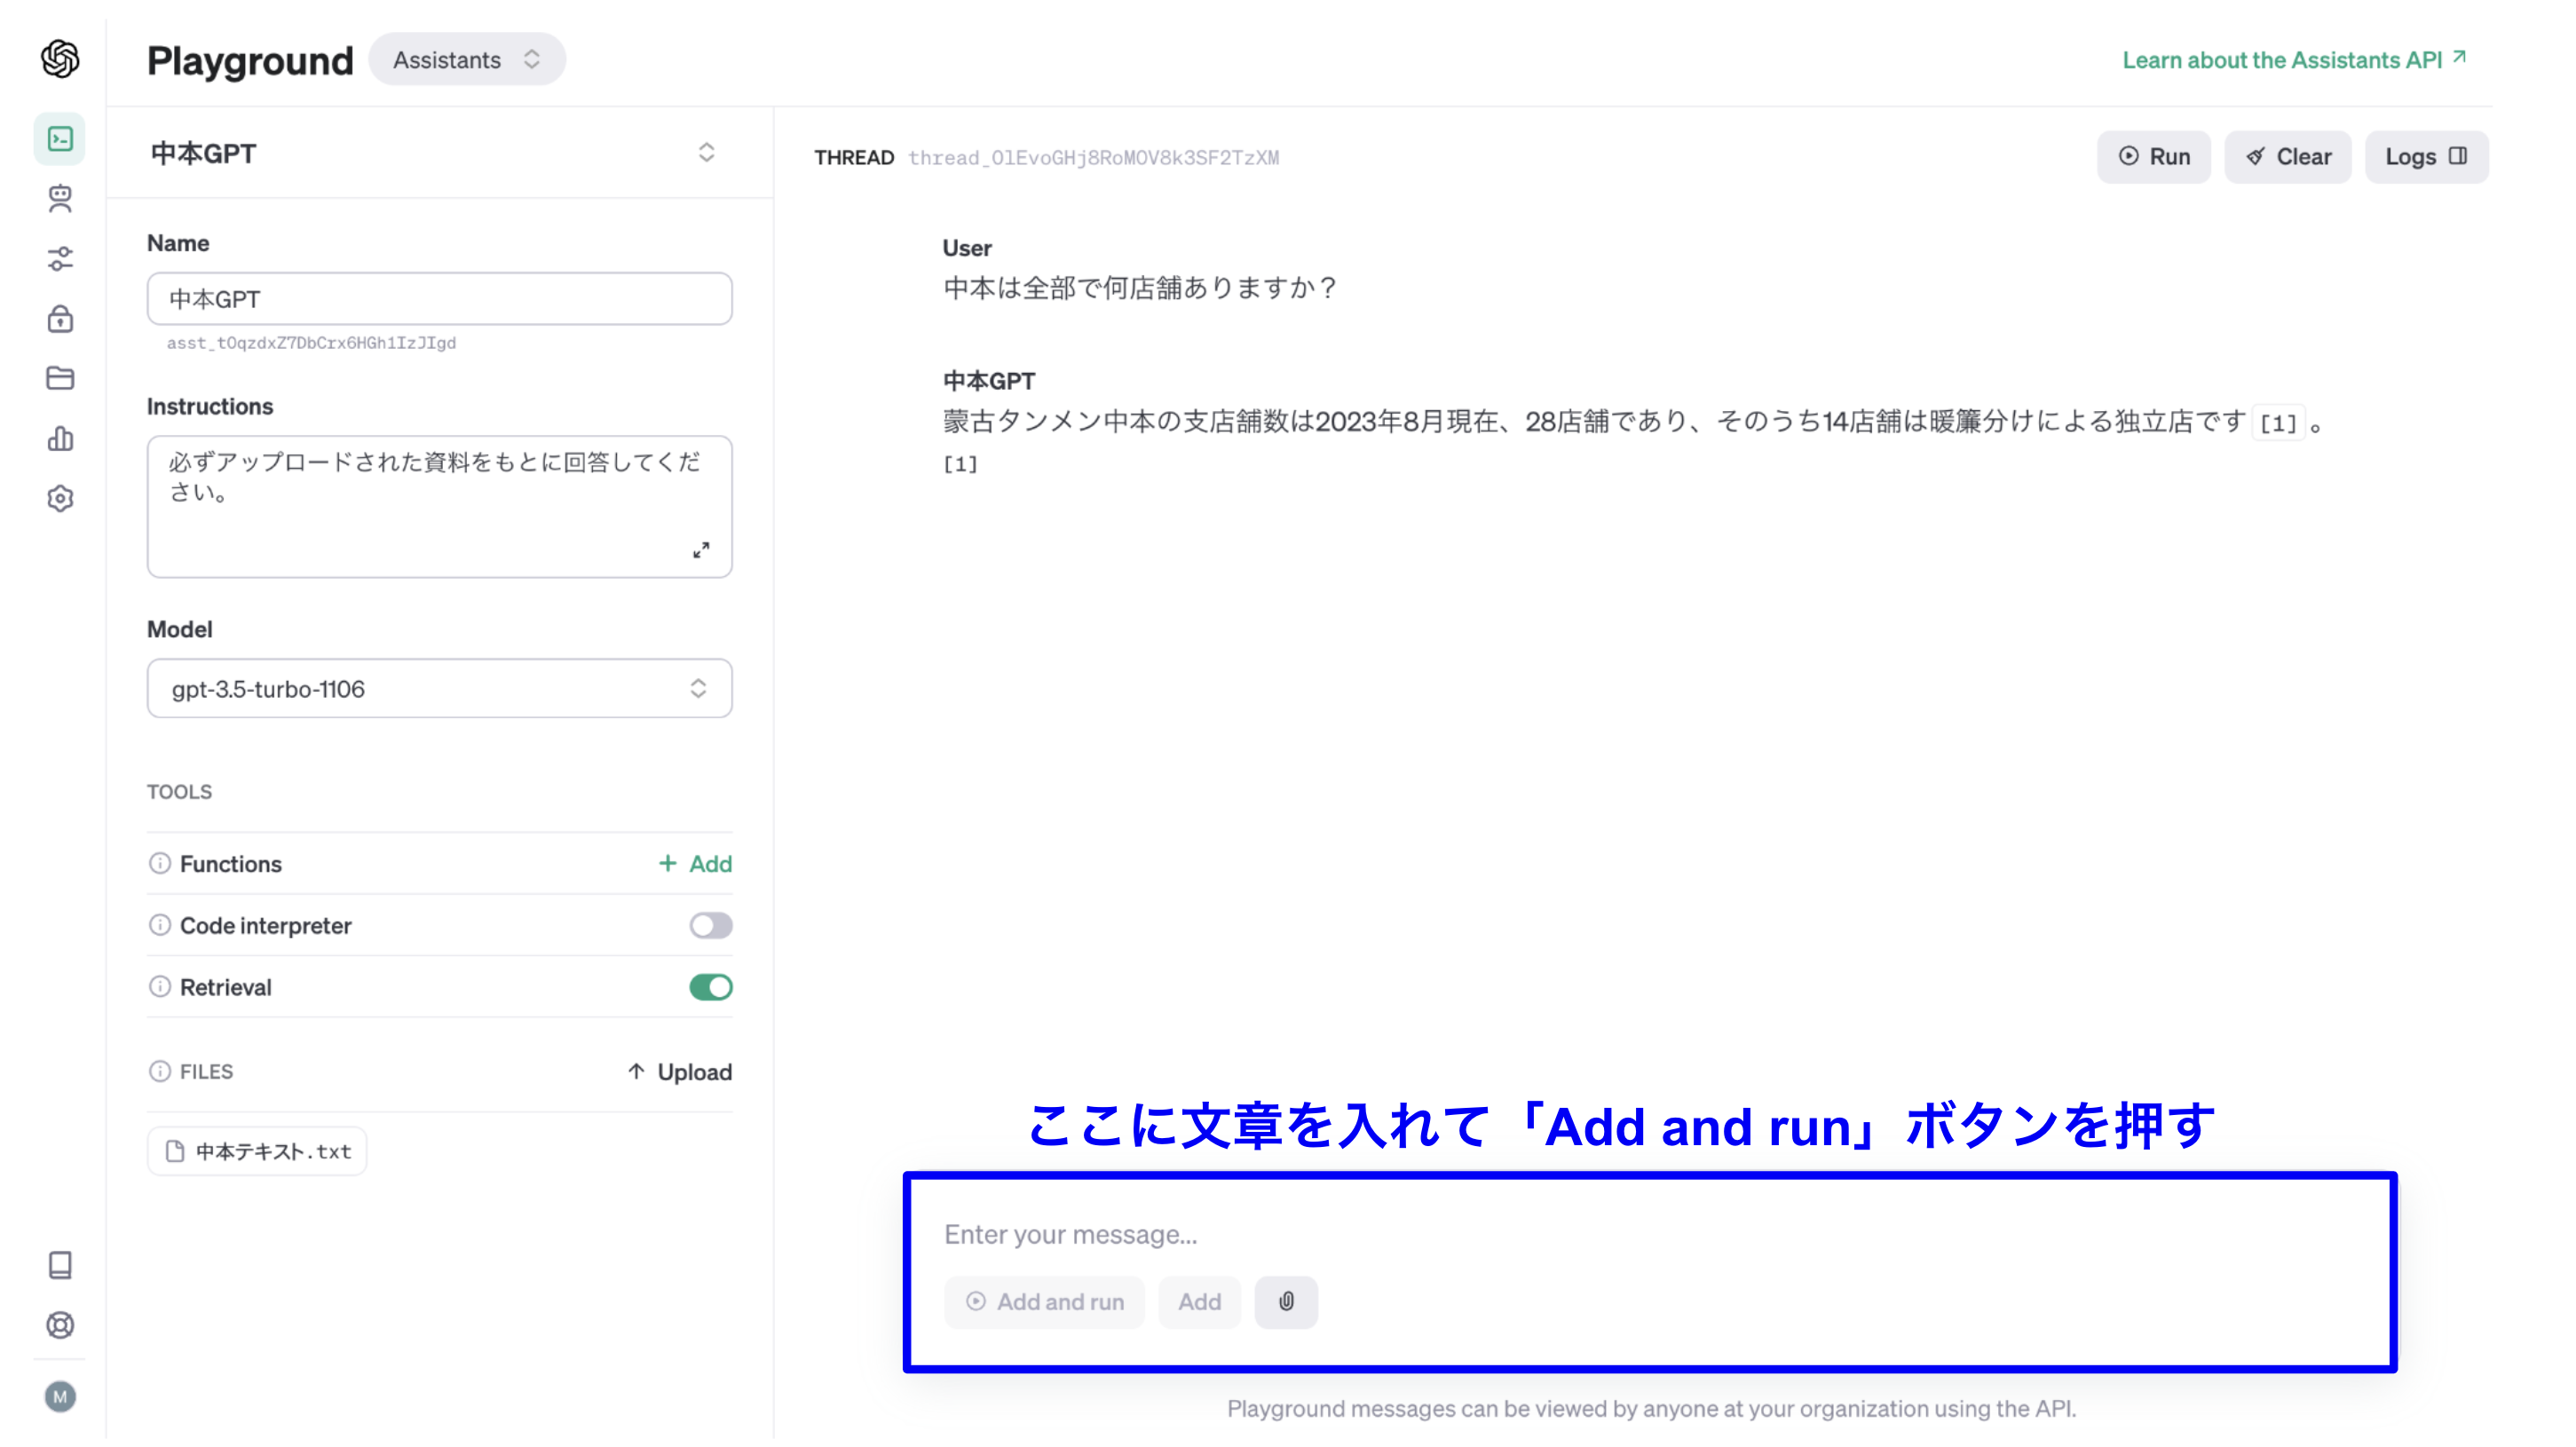Open the 中本テキスト.txt file chip
The image size is (2576, 1447).
point(256,1150)
